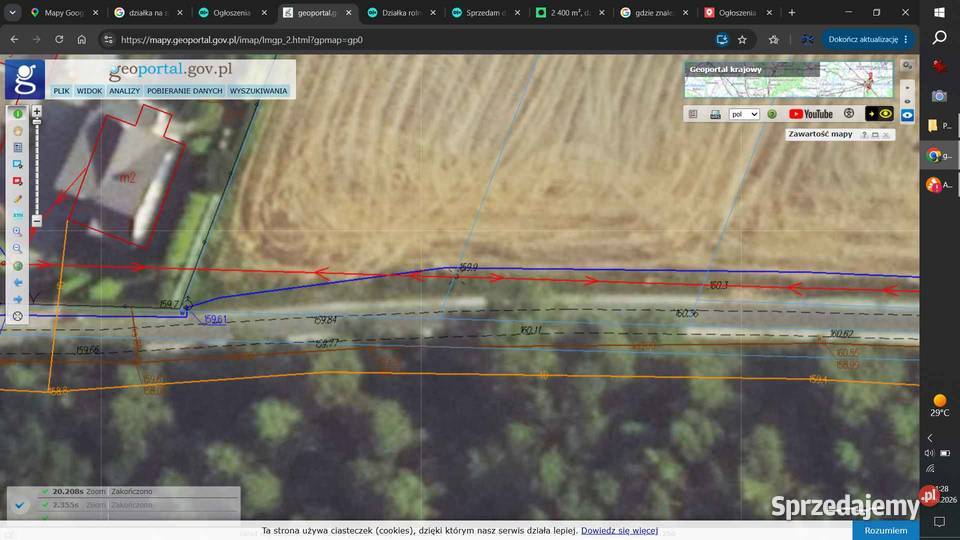Open Windows search icon
The width and height of the screenshot is (960, 540).
click(940, 38)
